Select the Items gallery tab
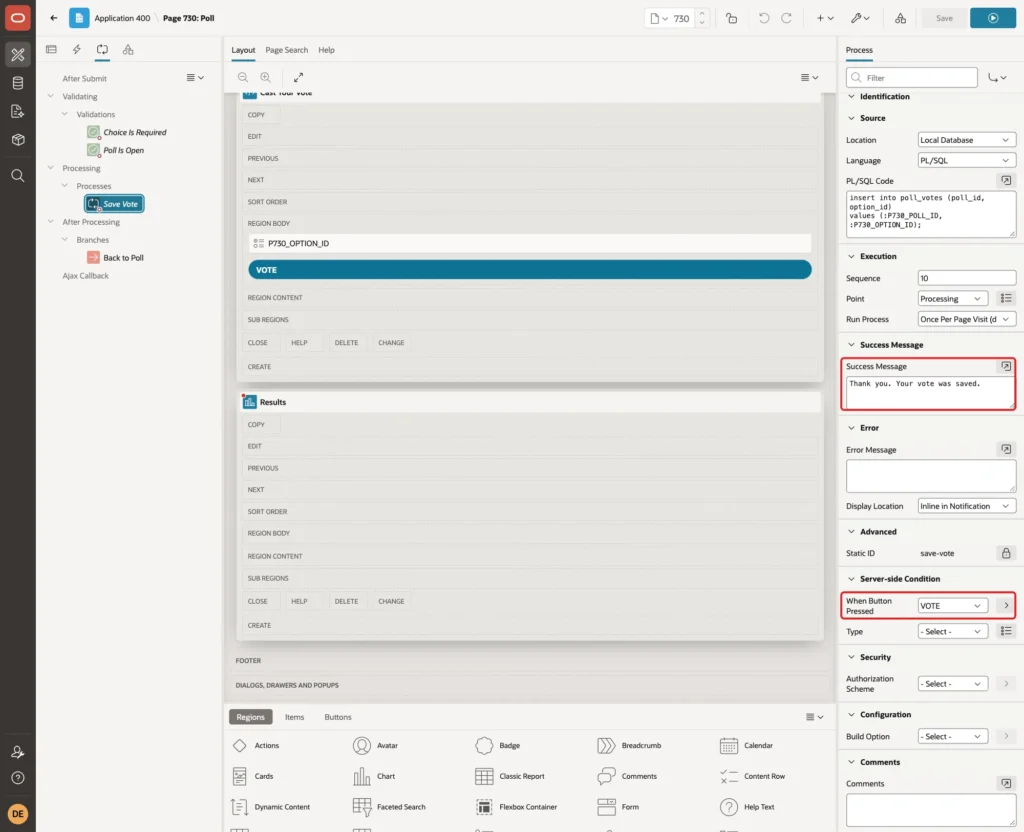The width and height of the screenshot is (1024, 832). tap(295, 717)
